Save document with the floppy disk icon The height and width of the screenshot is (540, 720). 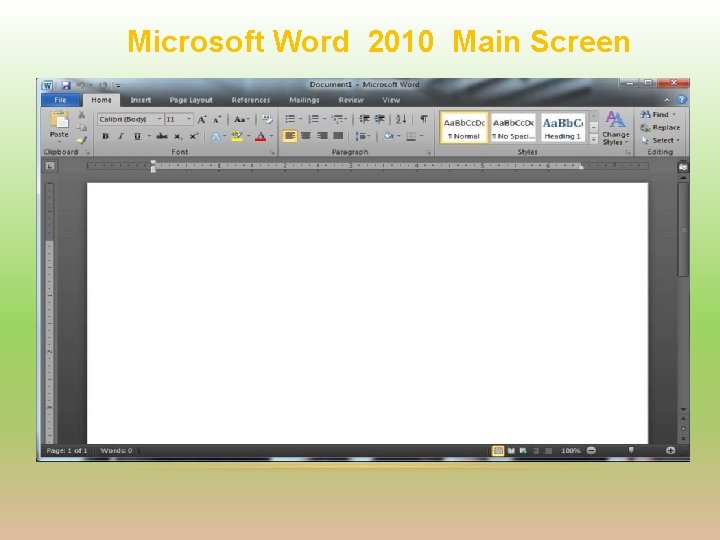66,85
